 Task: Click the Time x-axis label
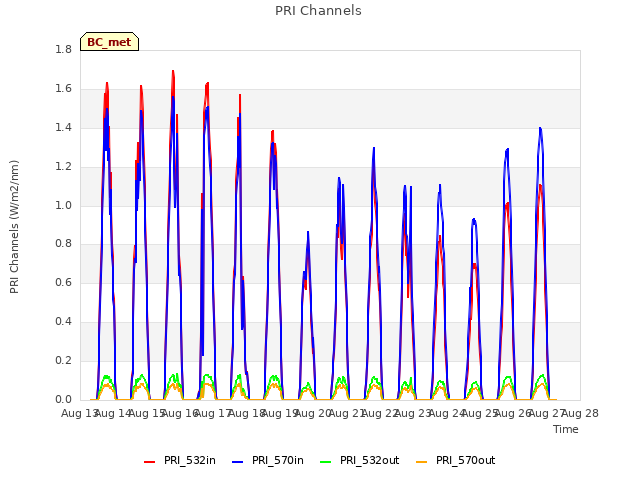566,429
